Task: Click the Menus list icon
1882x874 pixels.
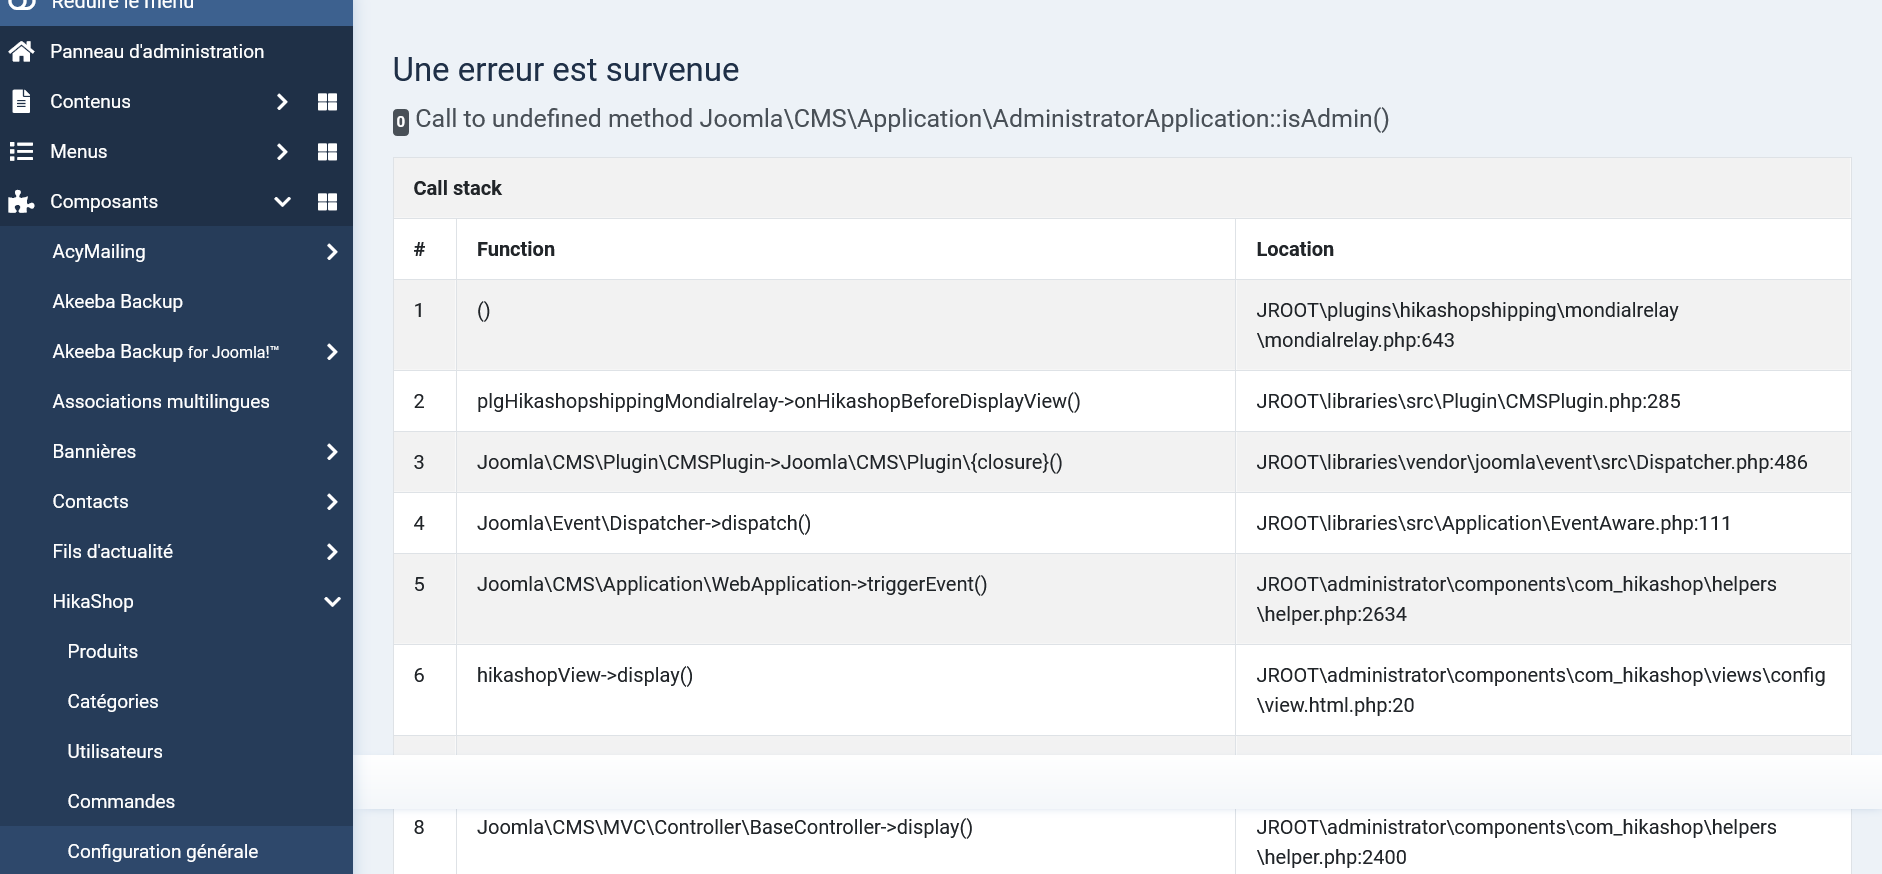Action: point(21,151)
